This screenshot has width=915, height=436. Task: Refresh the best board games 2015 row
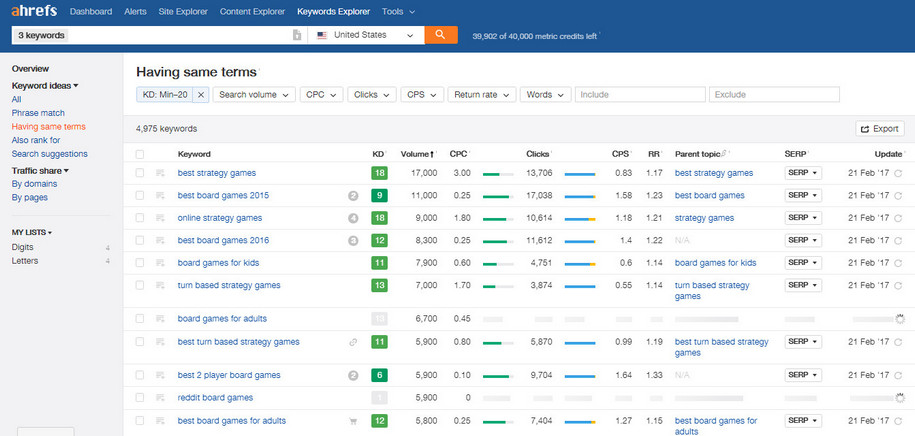pyautogui.click(x=898, y=196)
